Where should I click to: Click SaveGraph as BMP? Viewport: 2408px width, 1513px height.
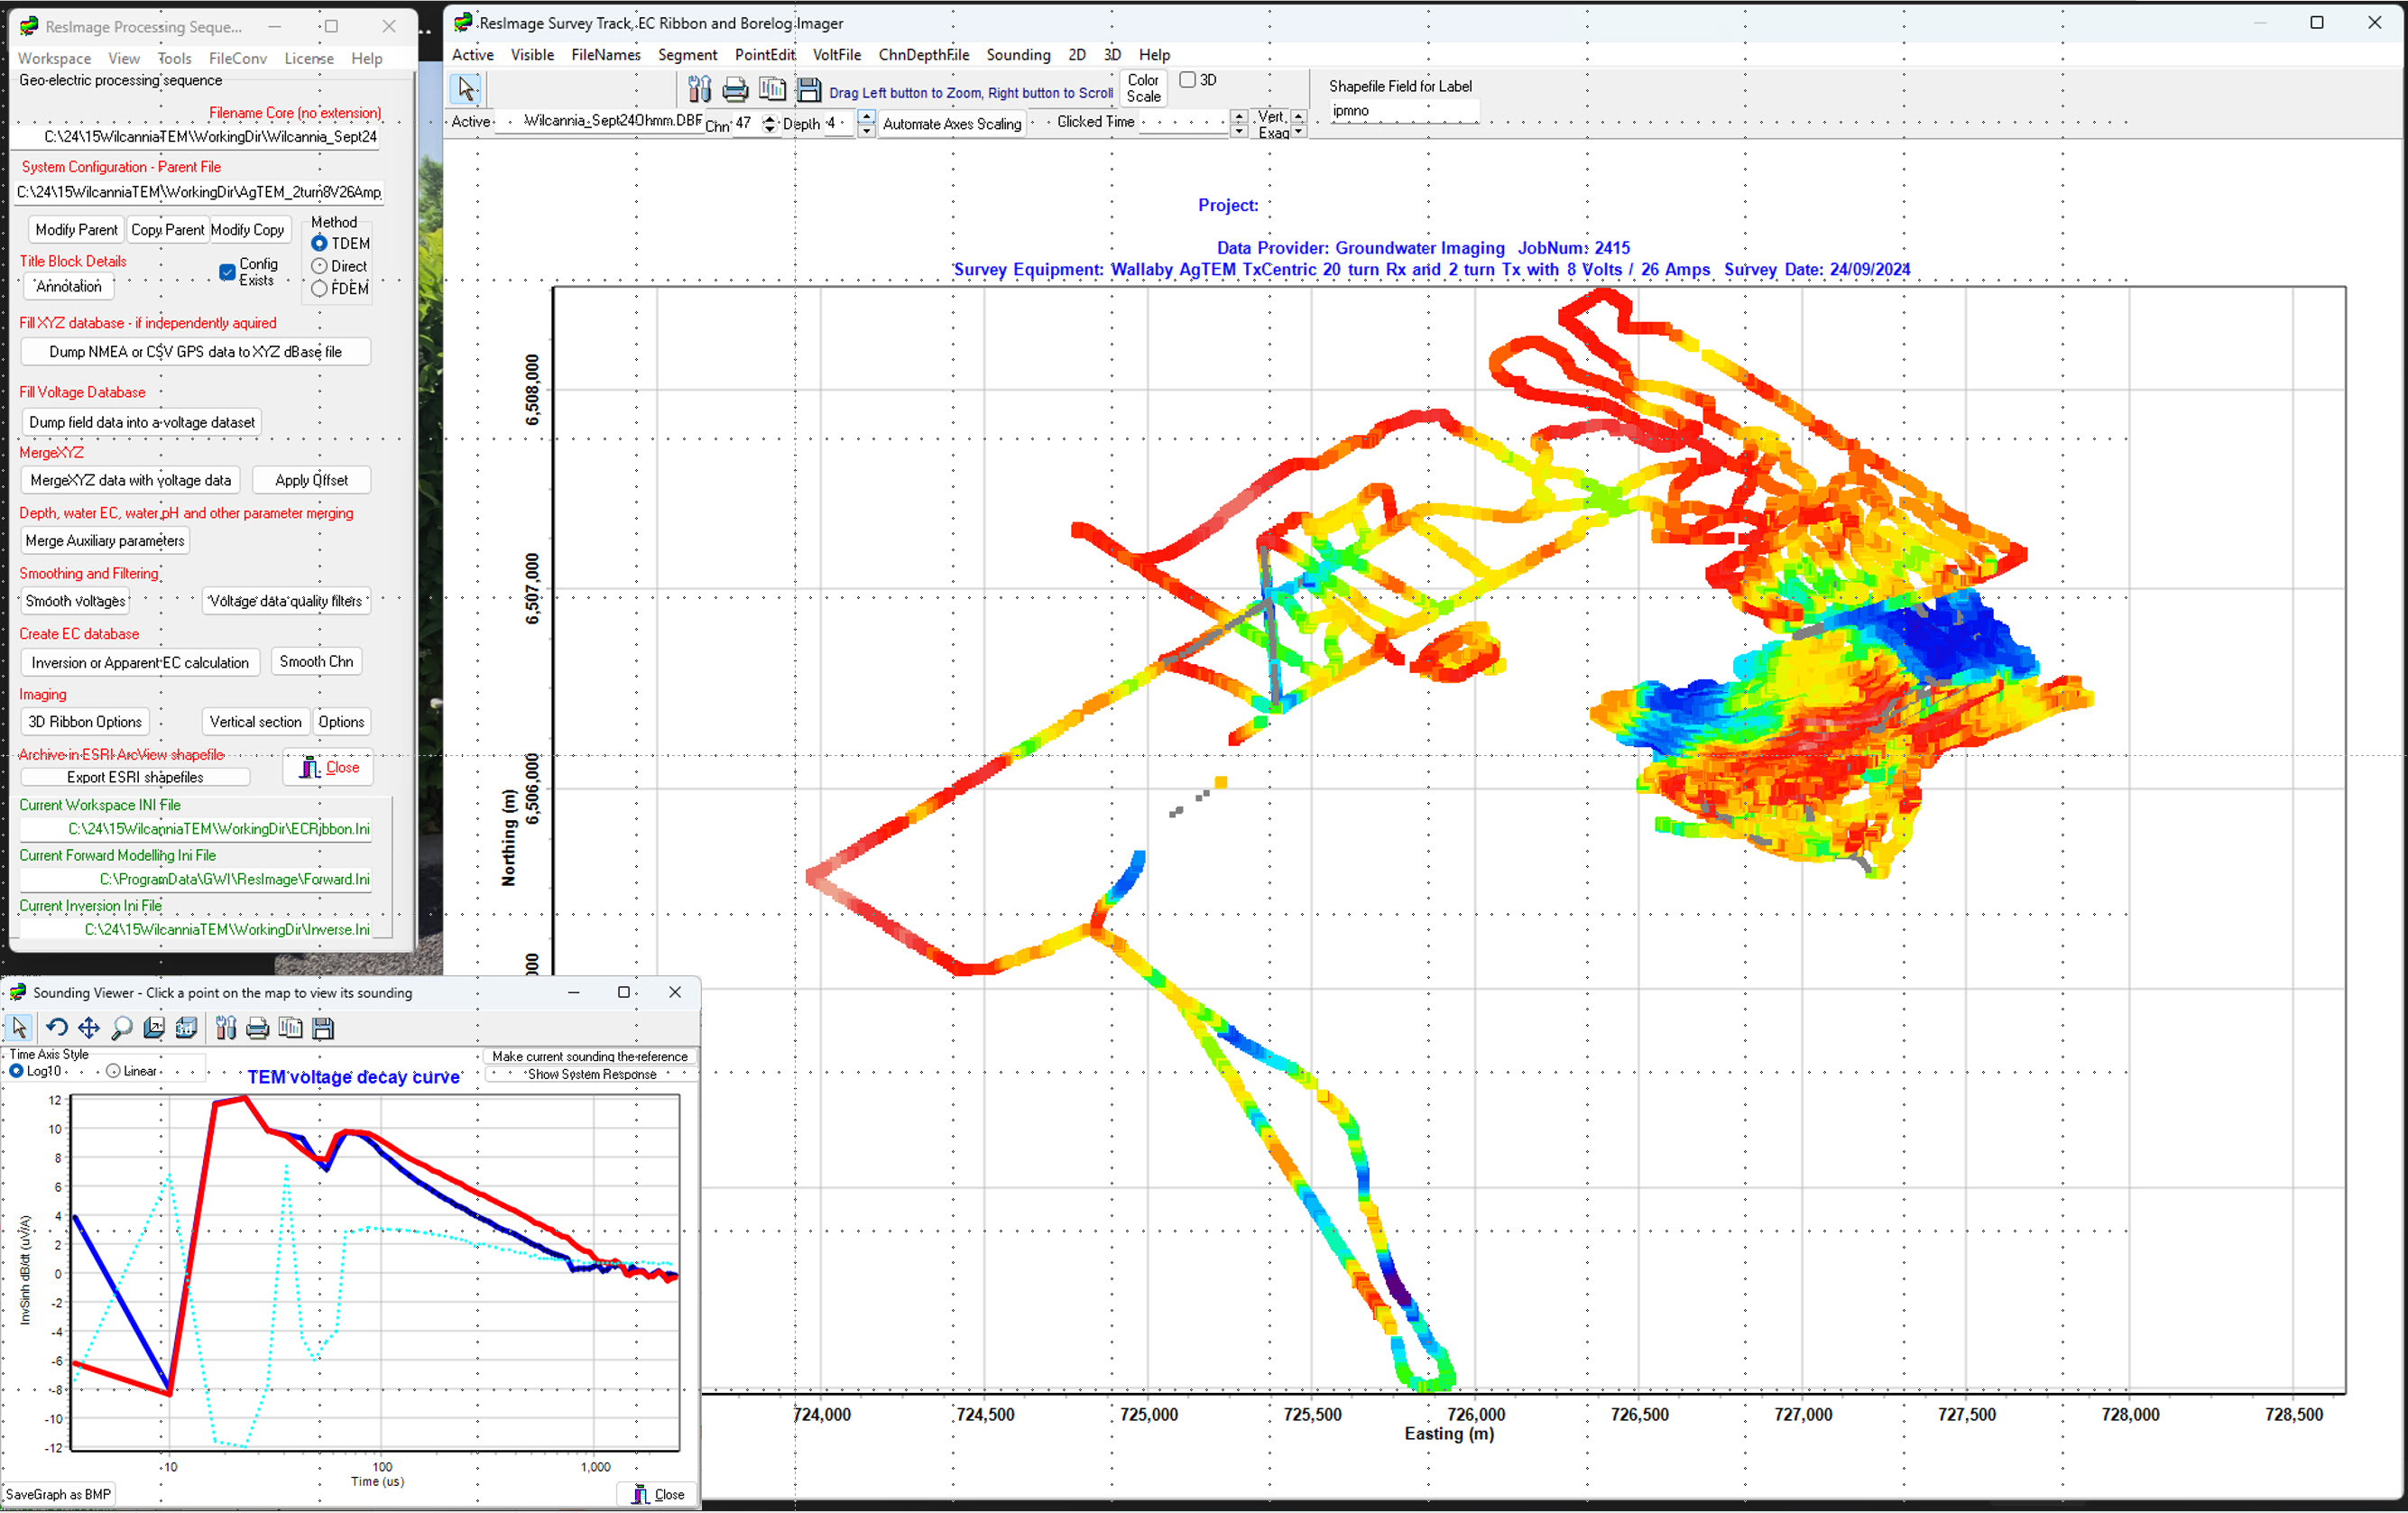click(58, 1494)
